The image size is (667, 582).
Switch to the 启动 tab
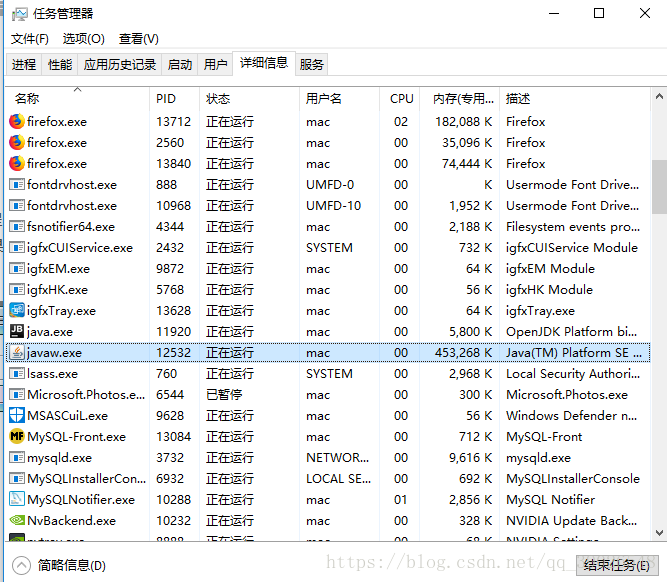180,65
